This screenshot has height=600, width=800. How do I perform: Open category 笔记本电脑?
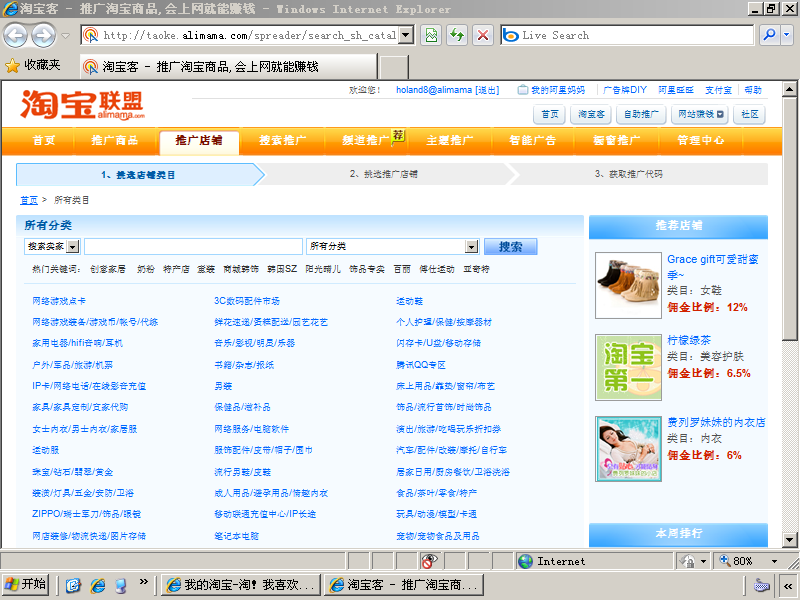(237, 536)
